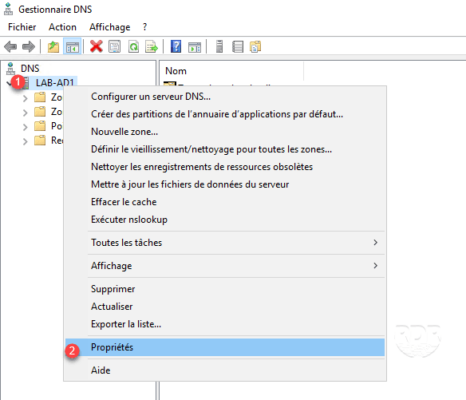Choose Définir le vieillissement/nettoyage pour toutes les zones
The width and height of the screenshot is (466, 400).
click(x=225, y=149)
